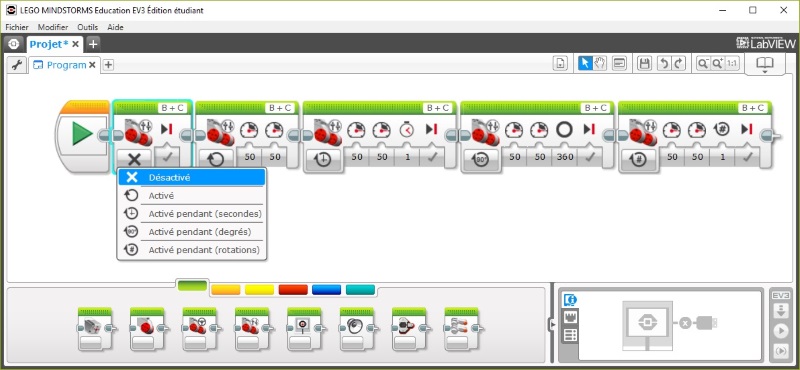Toggle brake at end on degrees block

coord(590,158)
